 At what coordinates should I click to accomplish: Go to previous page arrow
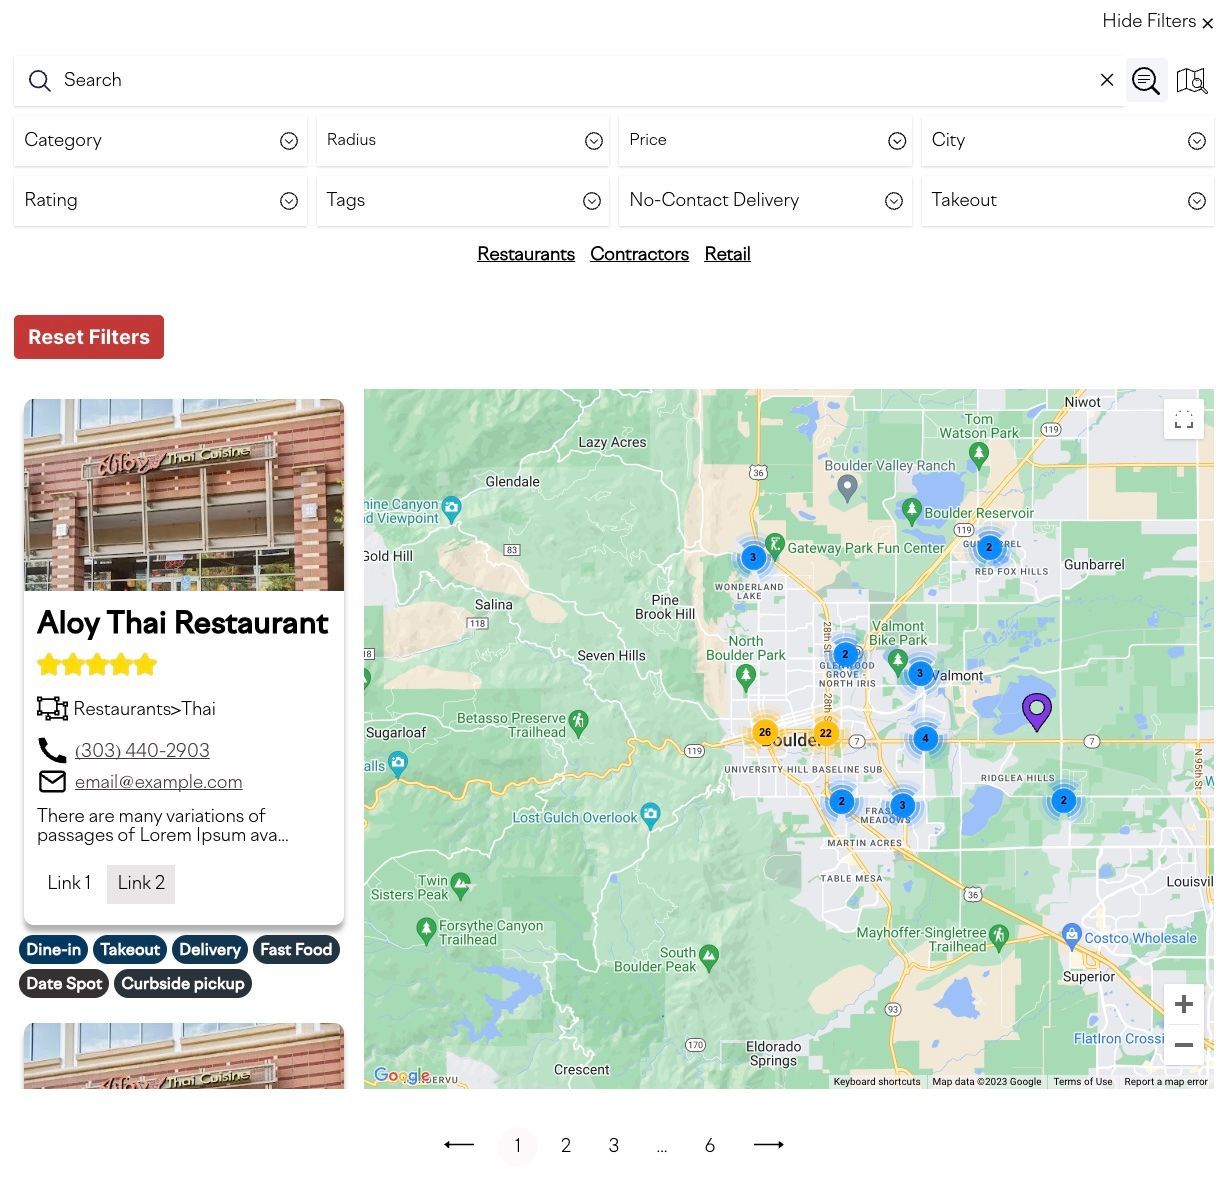pyautogui.click(x=459, y=1145)
